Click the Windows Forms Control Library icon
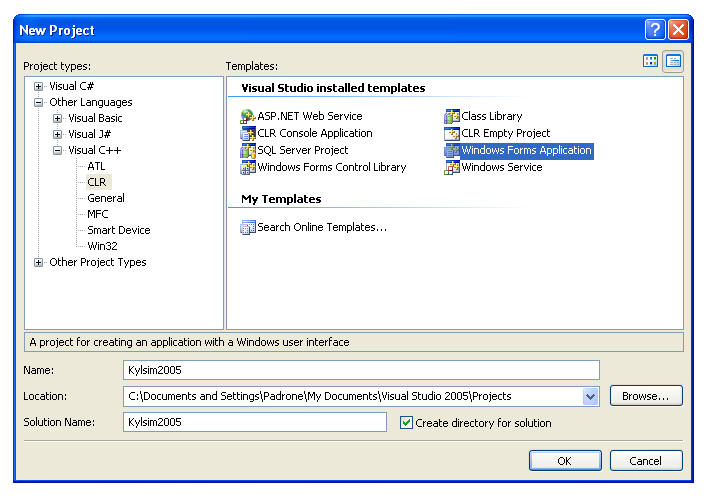The image size is (709, 499). click(x=248, y=168)
